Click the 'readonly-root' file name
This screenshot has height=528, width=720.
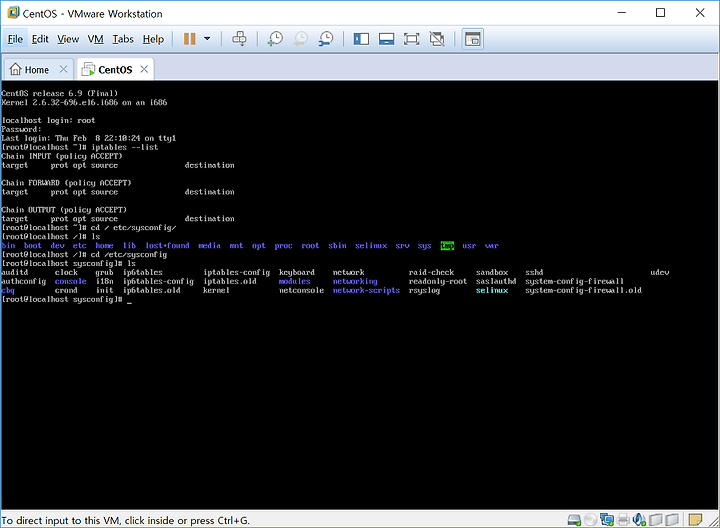438,281
